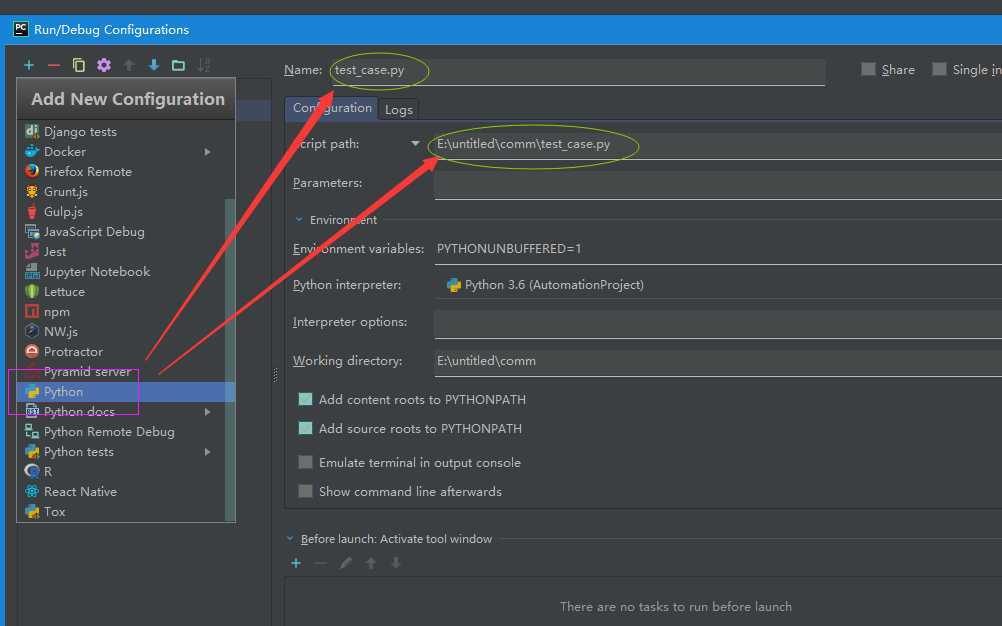Move before-launch task down
The width and height of the screenshot is (1002, 626).
click(396, 563)
